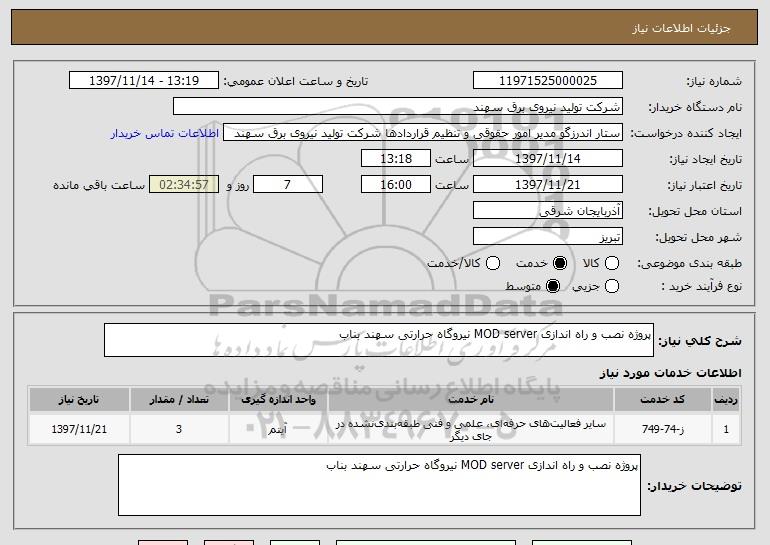Click the buyer organization name field

point(398,107)
